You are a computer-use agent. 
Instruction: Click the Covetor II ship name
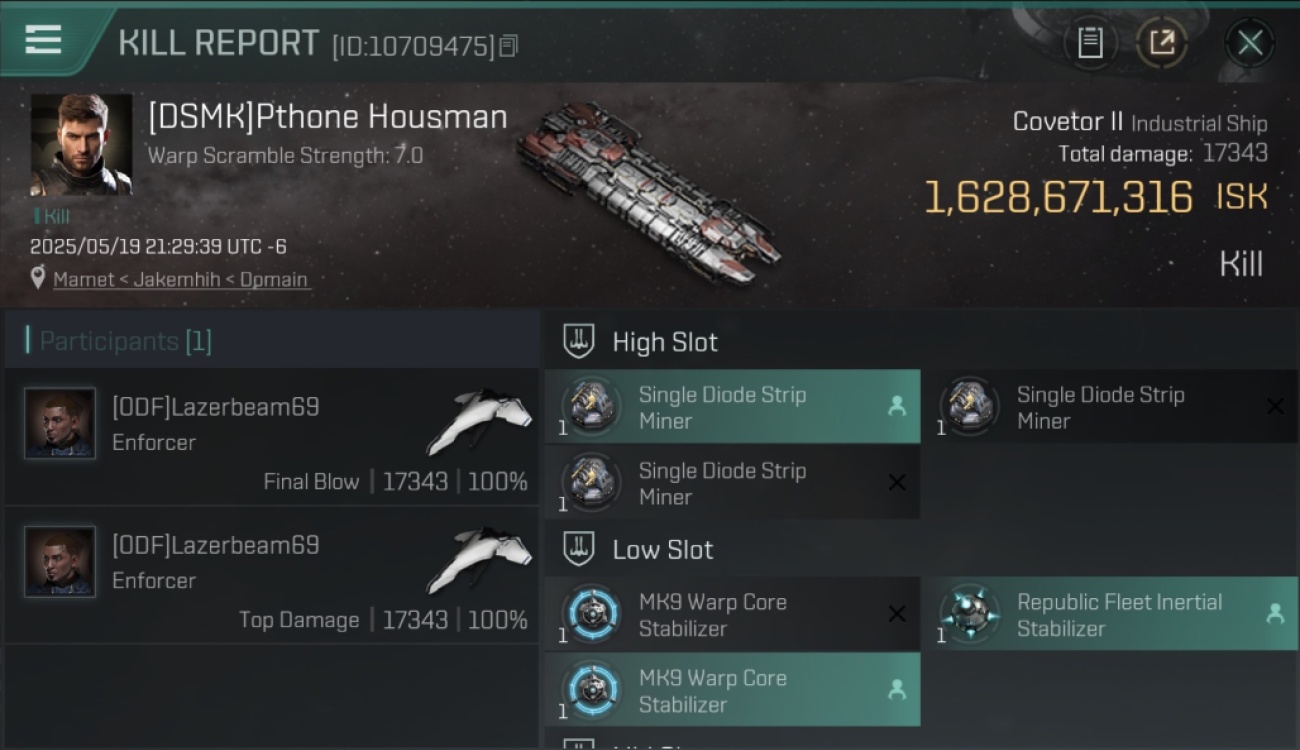pyautogui.click(x=1068, y=122)
